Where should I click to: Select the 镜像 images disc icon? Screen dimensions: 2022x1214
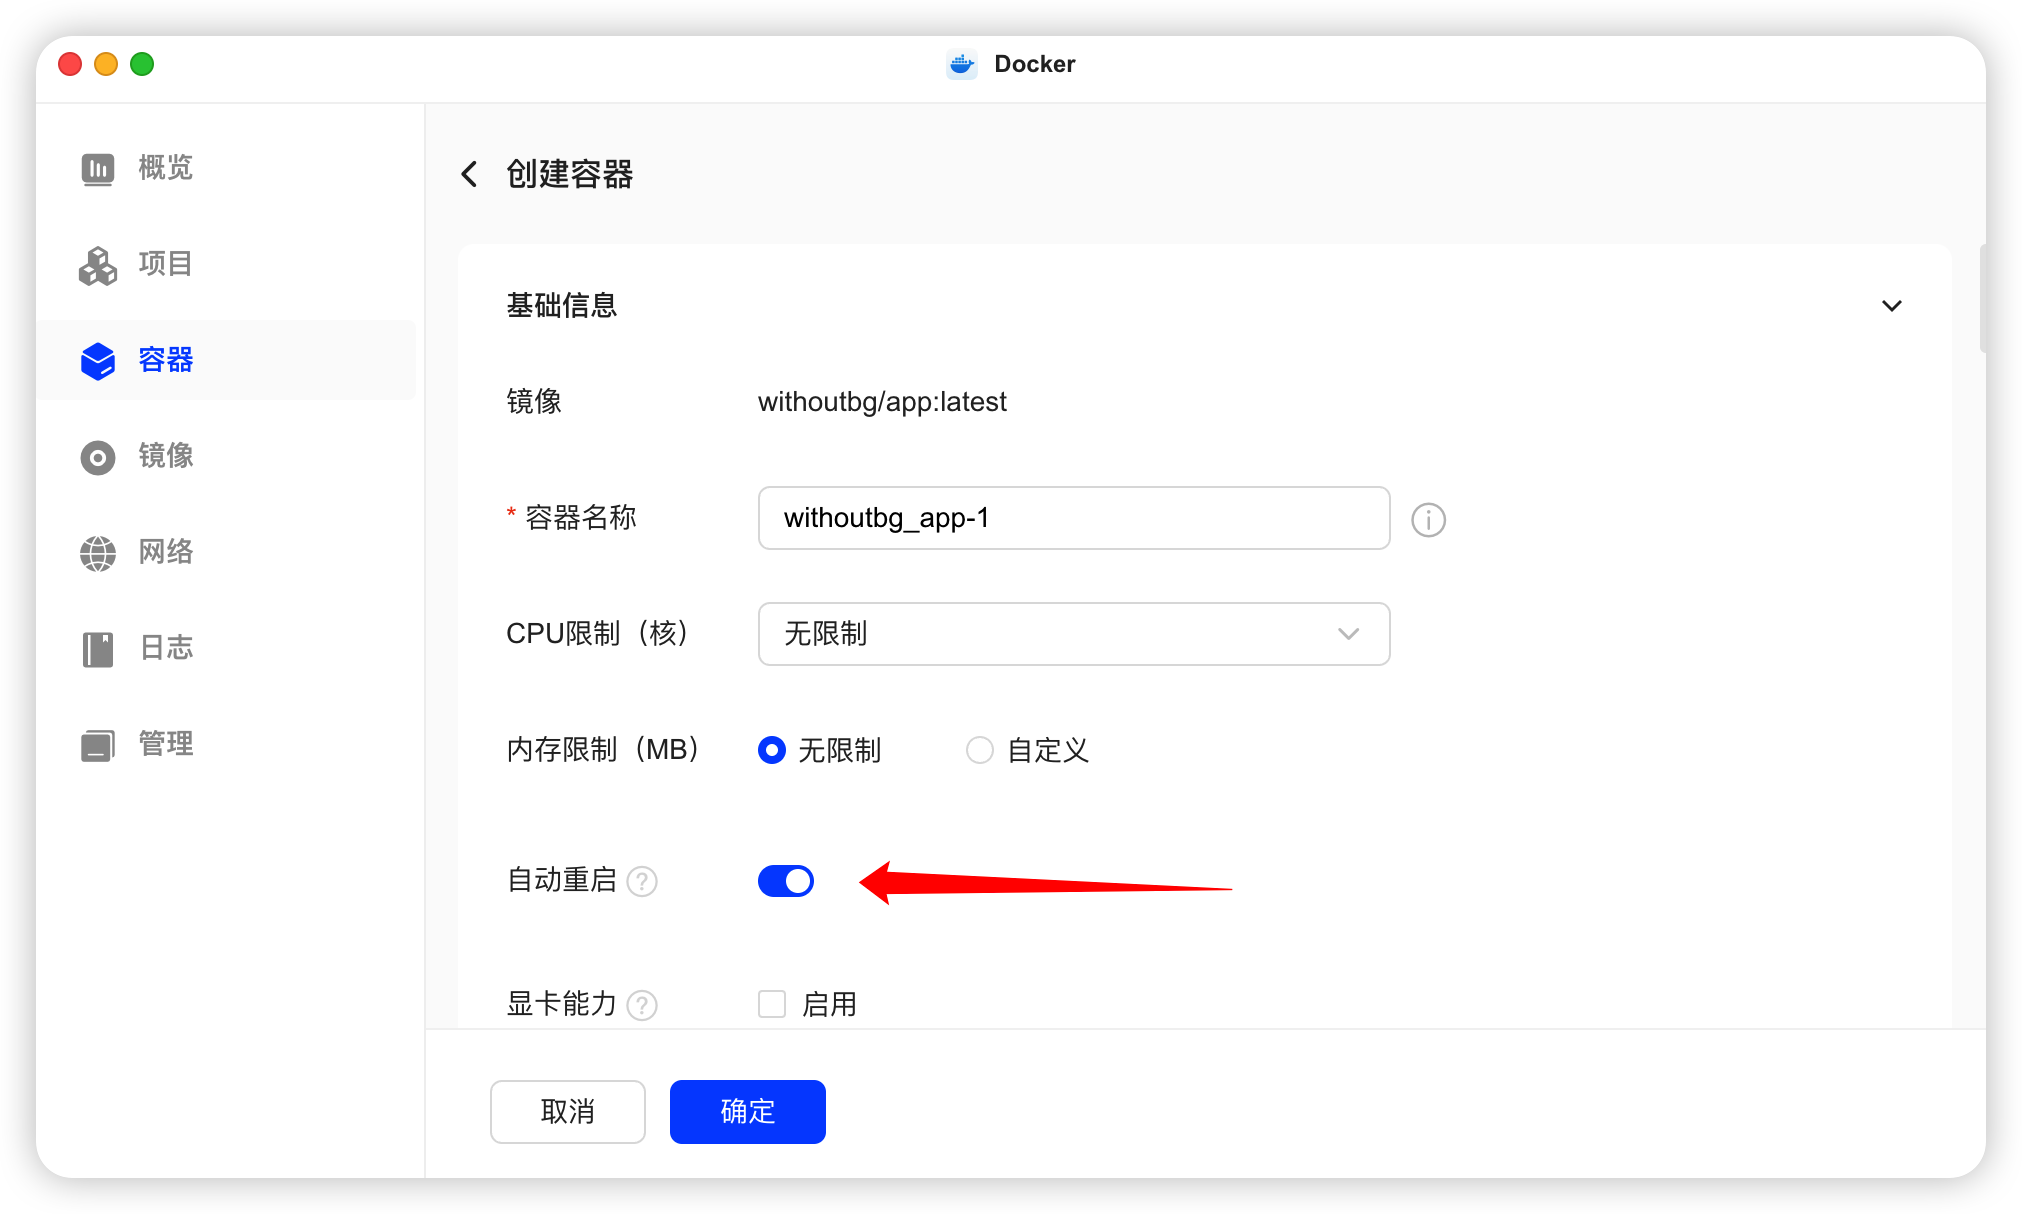pyautogui.click(x=98, y=457)
